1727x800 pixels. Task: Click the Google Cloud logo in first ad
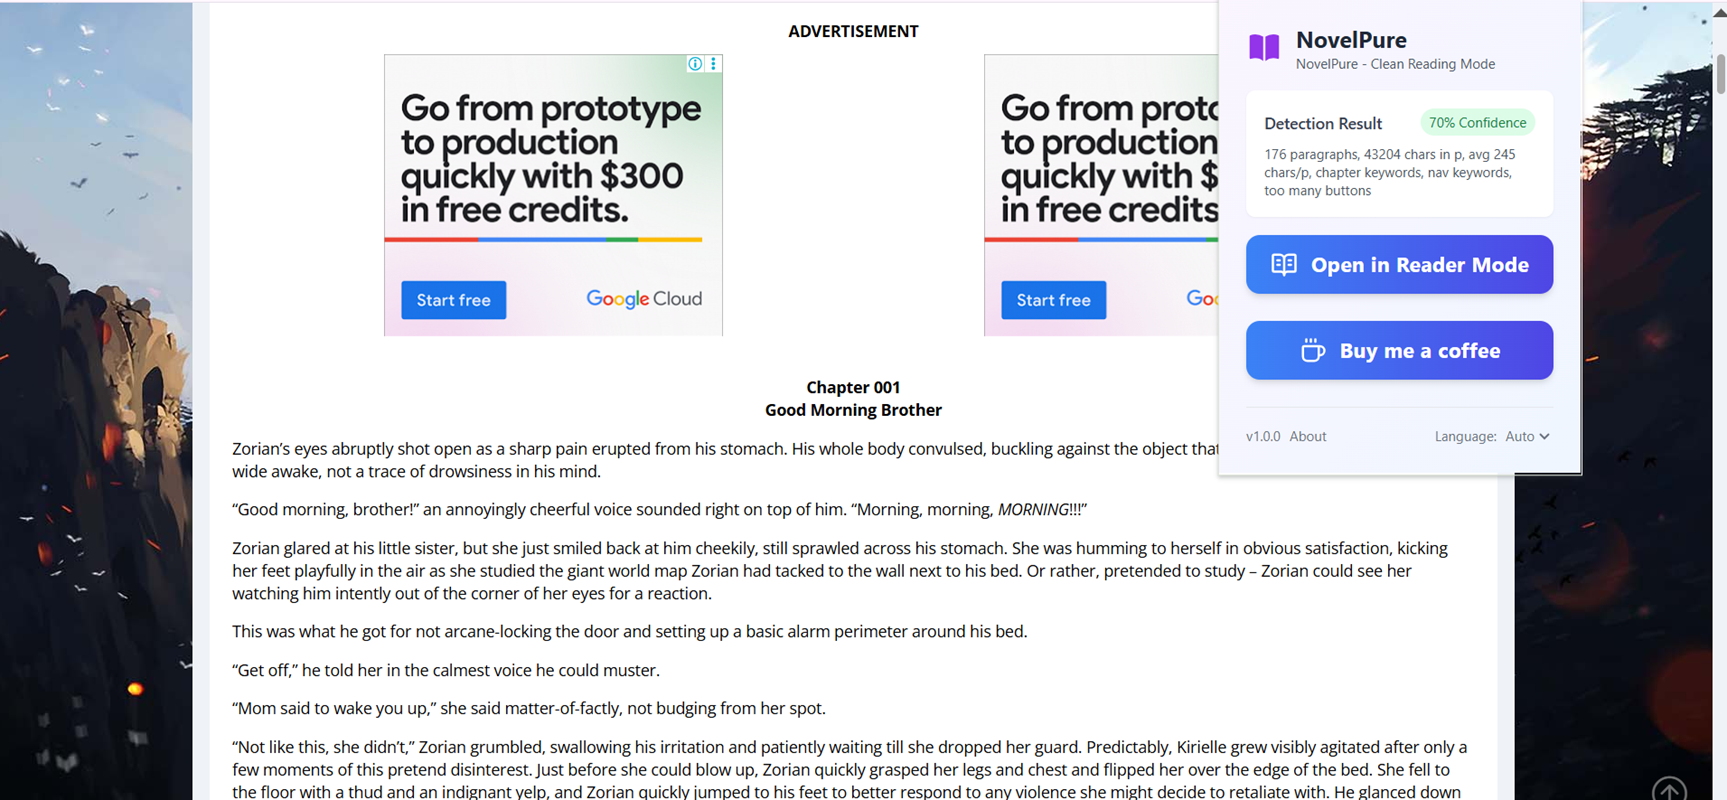[644, 299]
